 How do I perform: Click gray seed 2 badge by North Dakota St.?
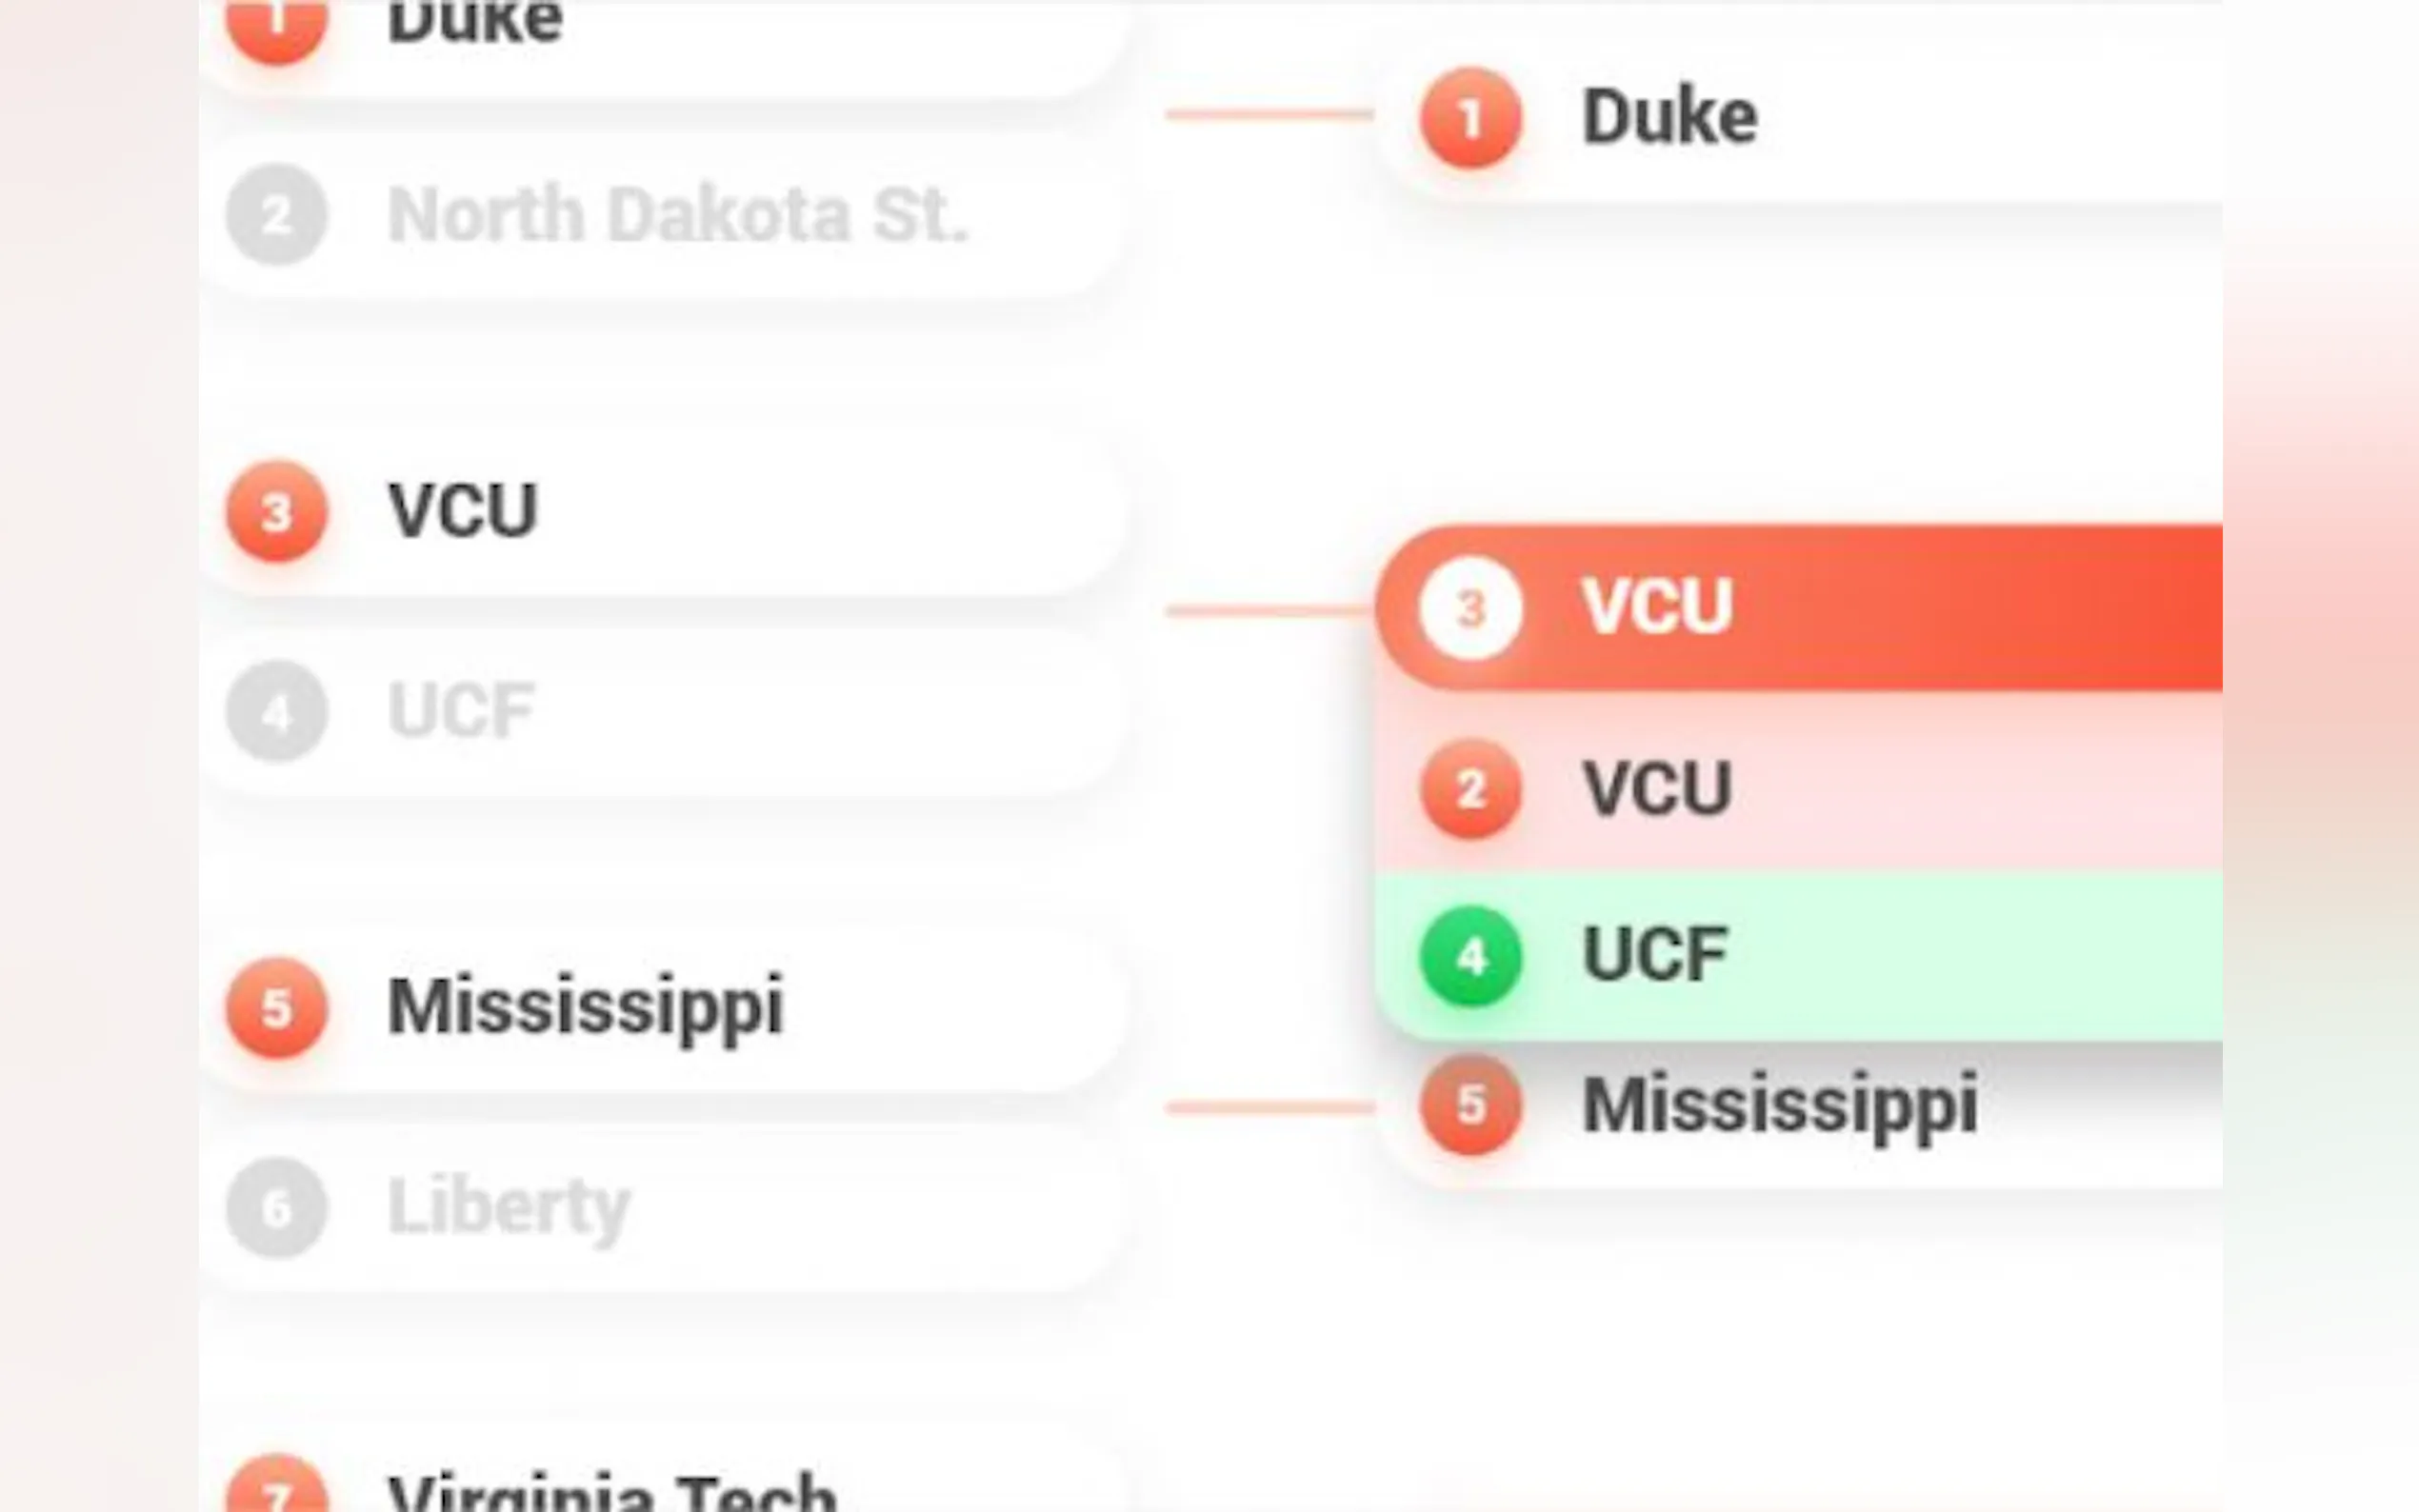click(x=276, y=215)
